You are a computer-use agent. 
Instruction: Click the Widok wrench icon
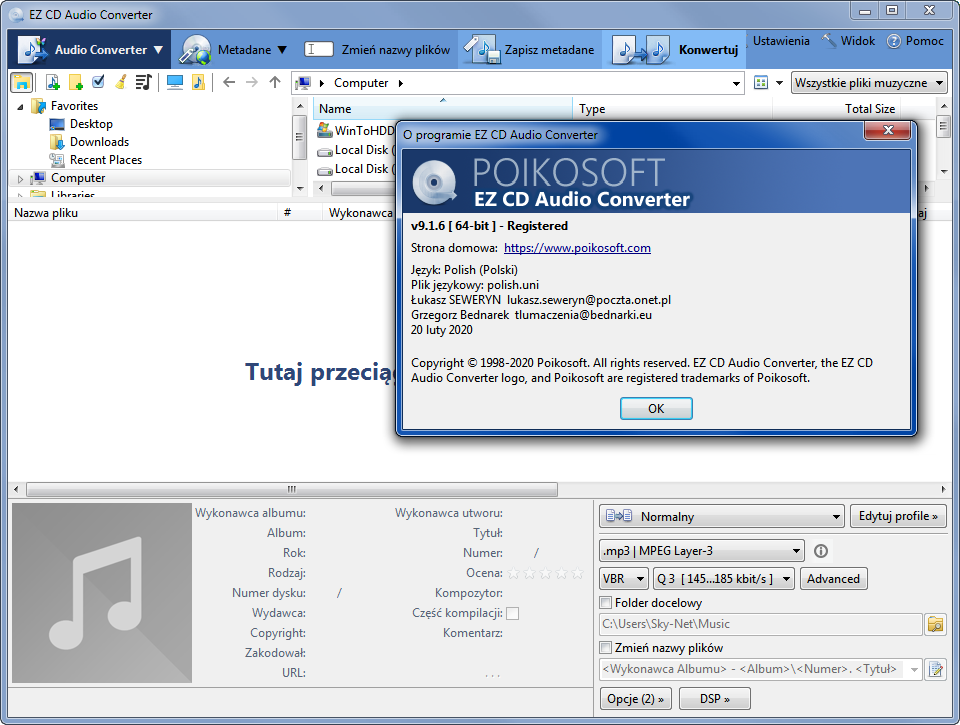click(x=829, y=41)
